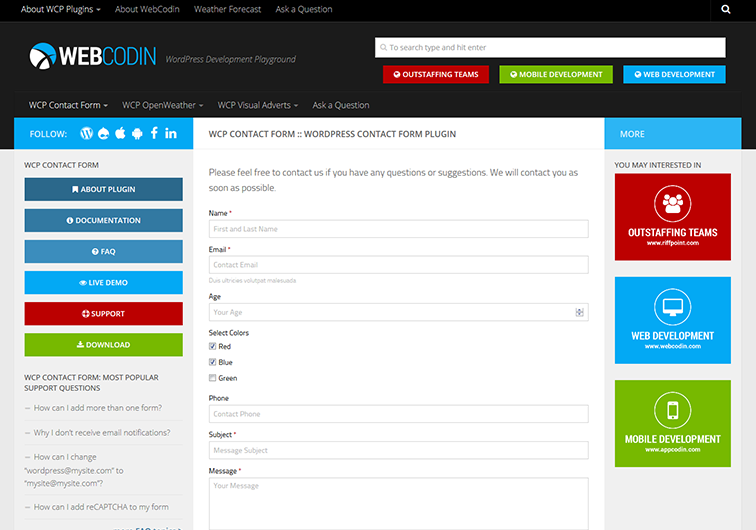
Task: Open the Facebook follow icon
Action: [x=154, y=133]
